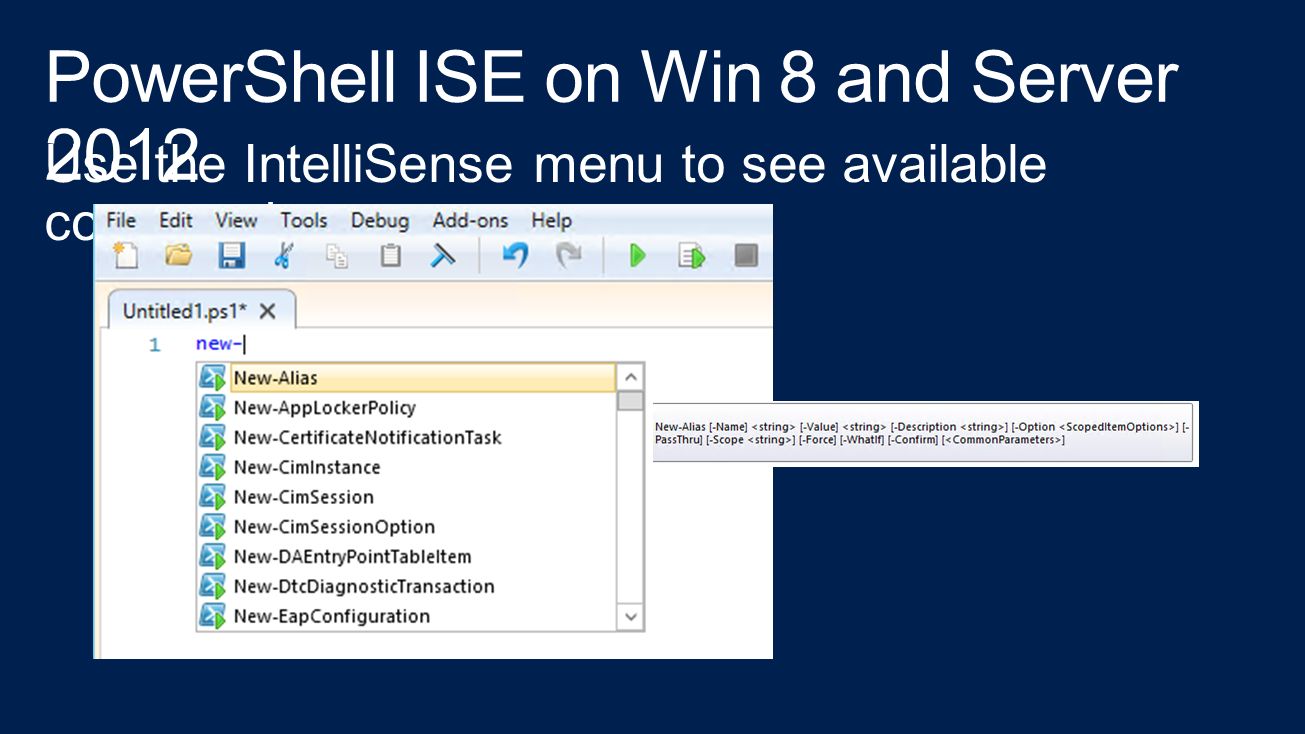The width and height of the screenshot is (1305, 734).
Task: Click the cmdlet icon beside New-CimSession
Action: pyautogui.click(x=213, y=497)
